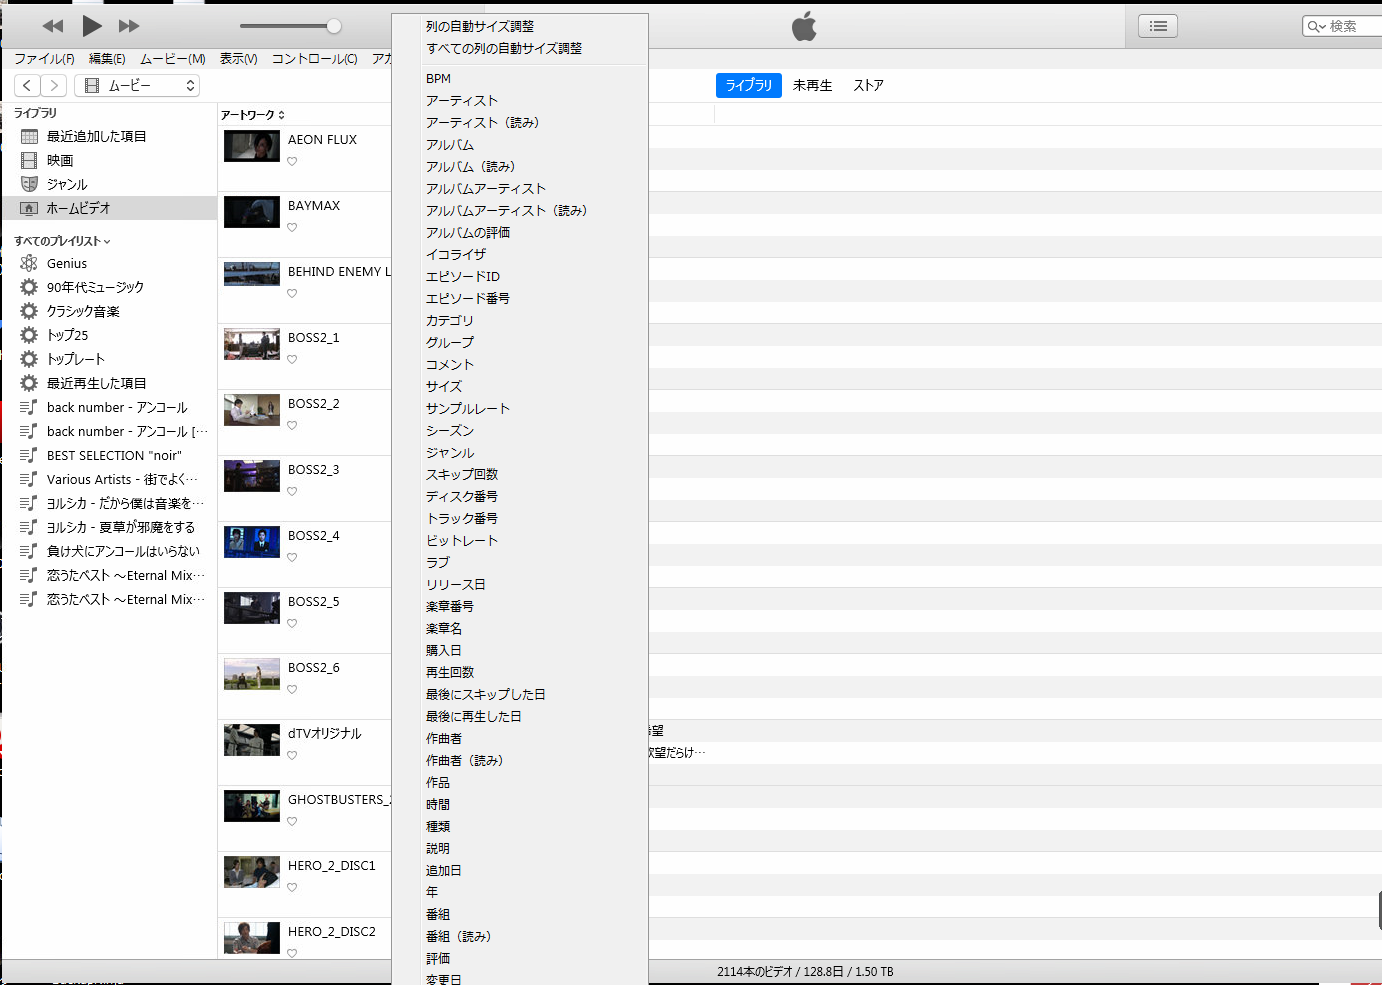This screenshot has height=985, width=1382.
Task: Toggle the love heart under AEON FLUX
Action: pos(292,162)
